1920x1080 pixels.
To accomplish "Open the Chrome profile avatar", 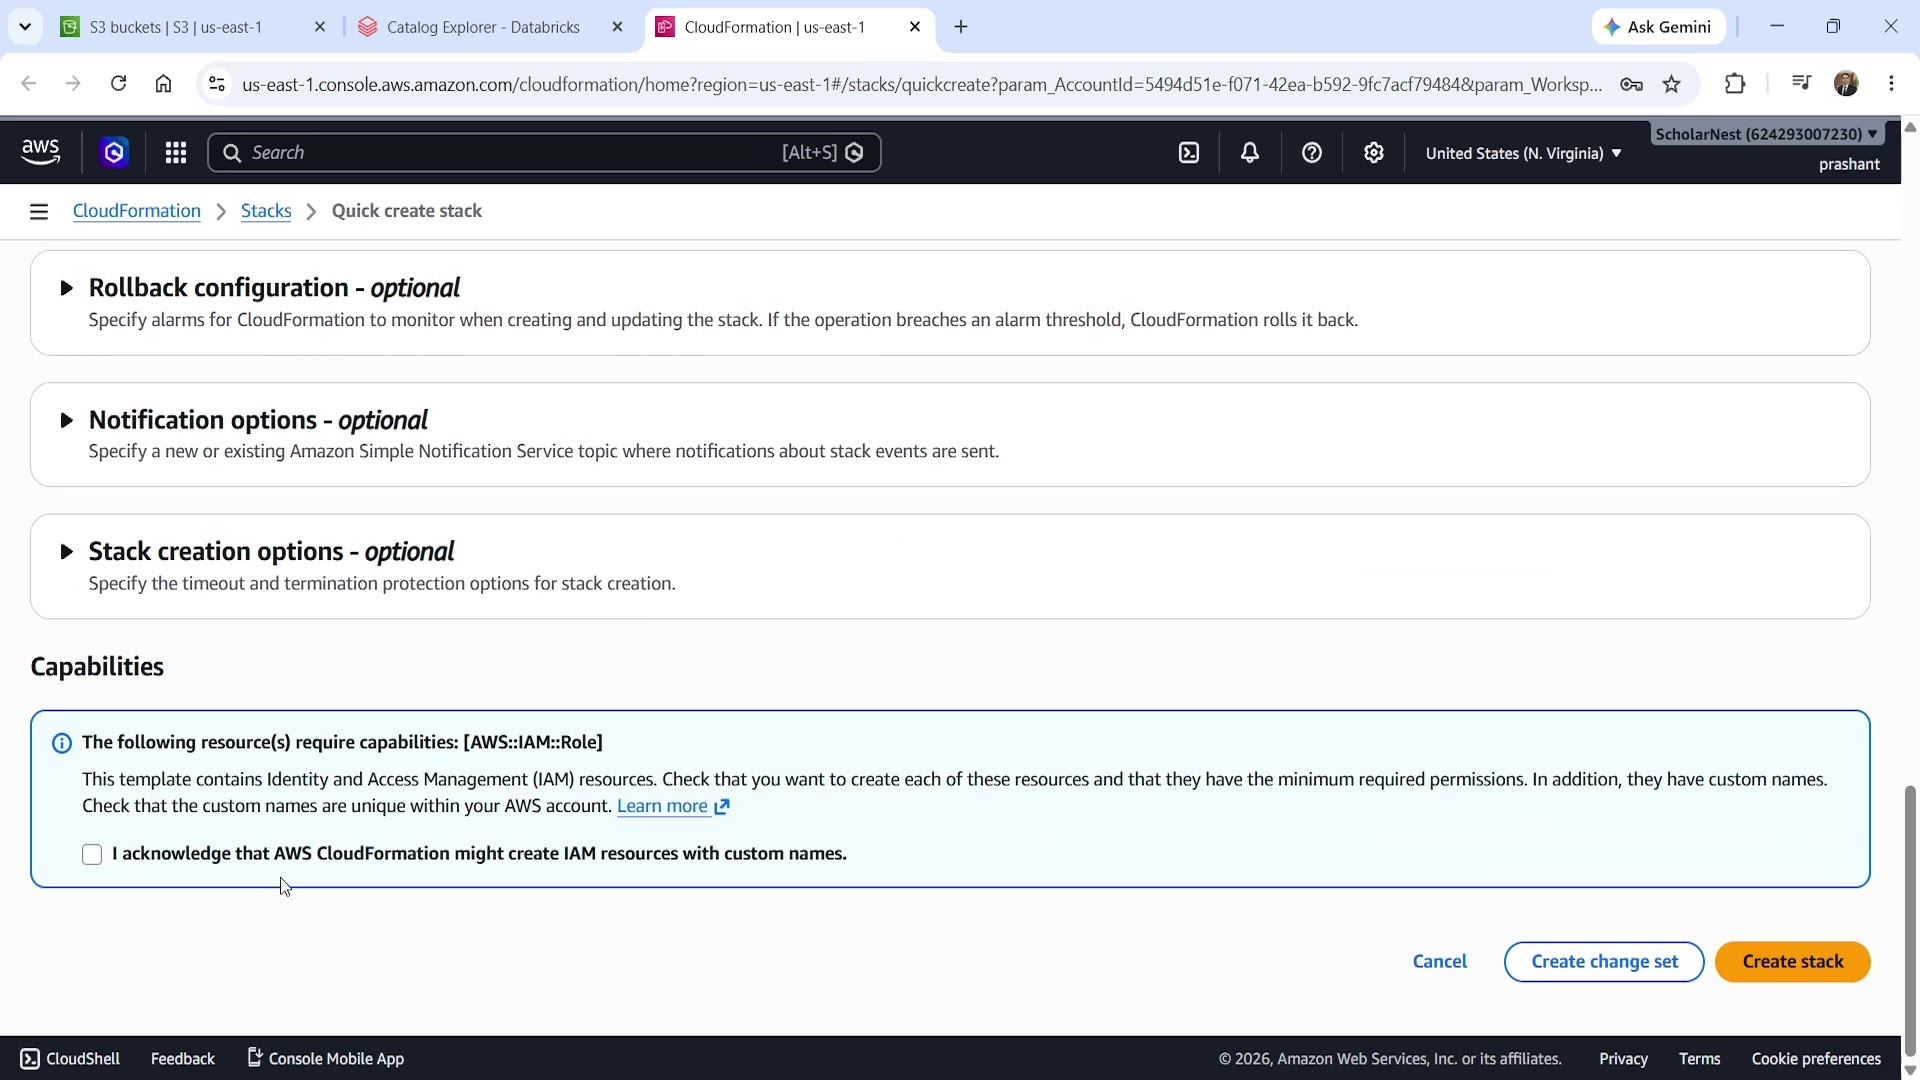I will coord(1846,84).
